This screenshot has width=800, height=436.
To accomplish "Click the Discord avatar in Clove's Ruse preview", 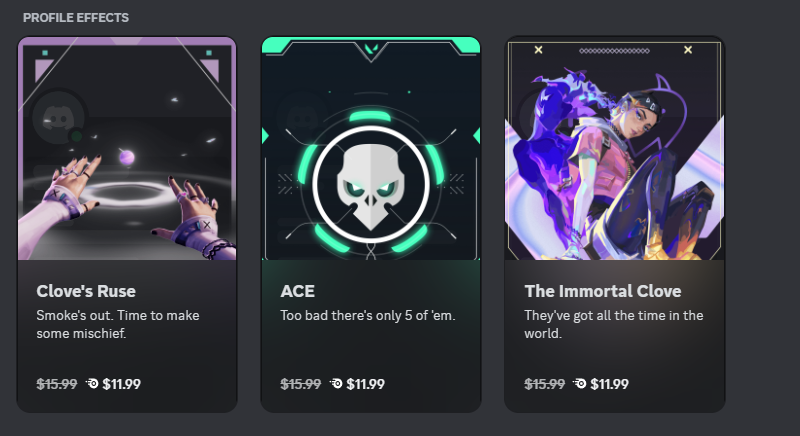I will pos(58,118).
